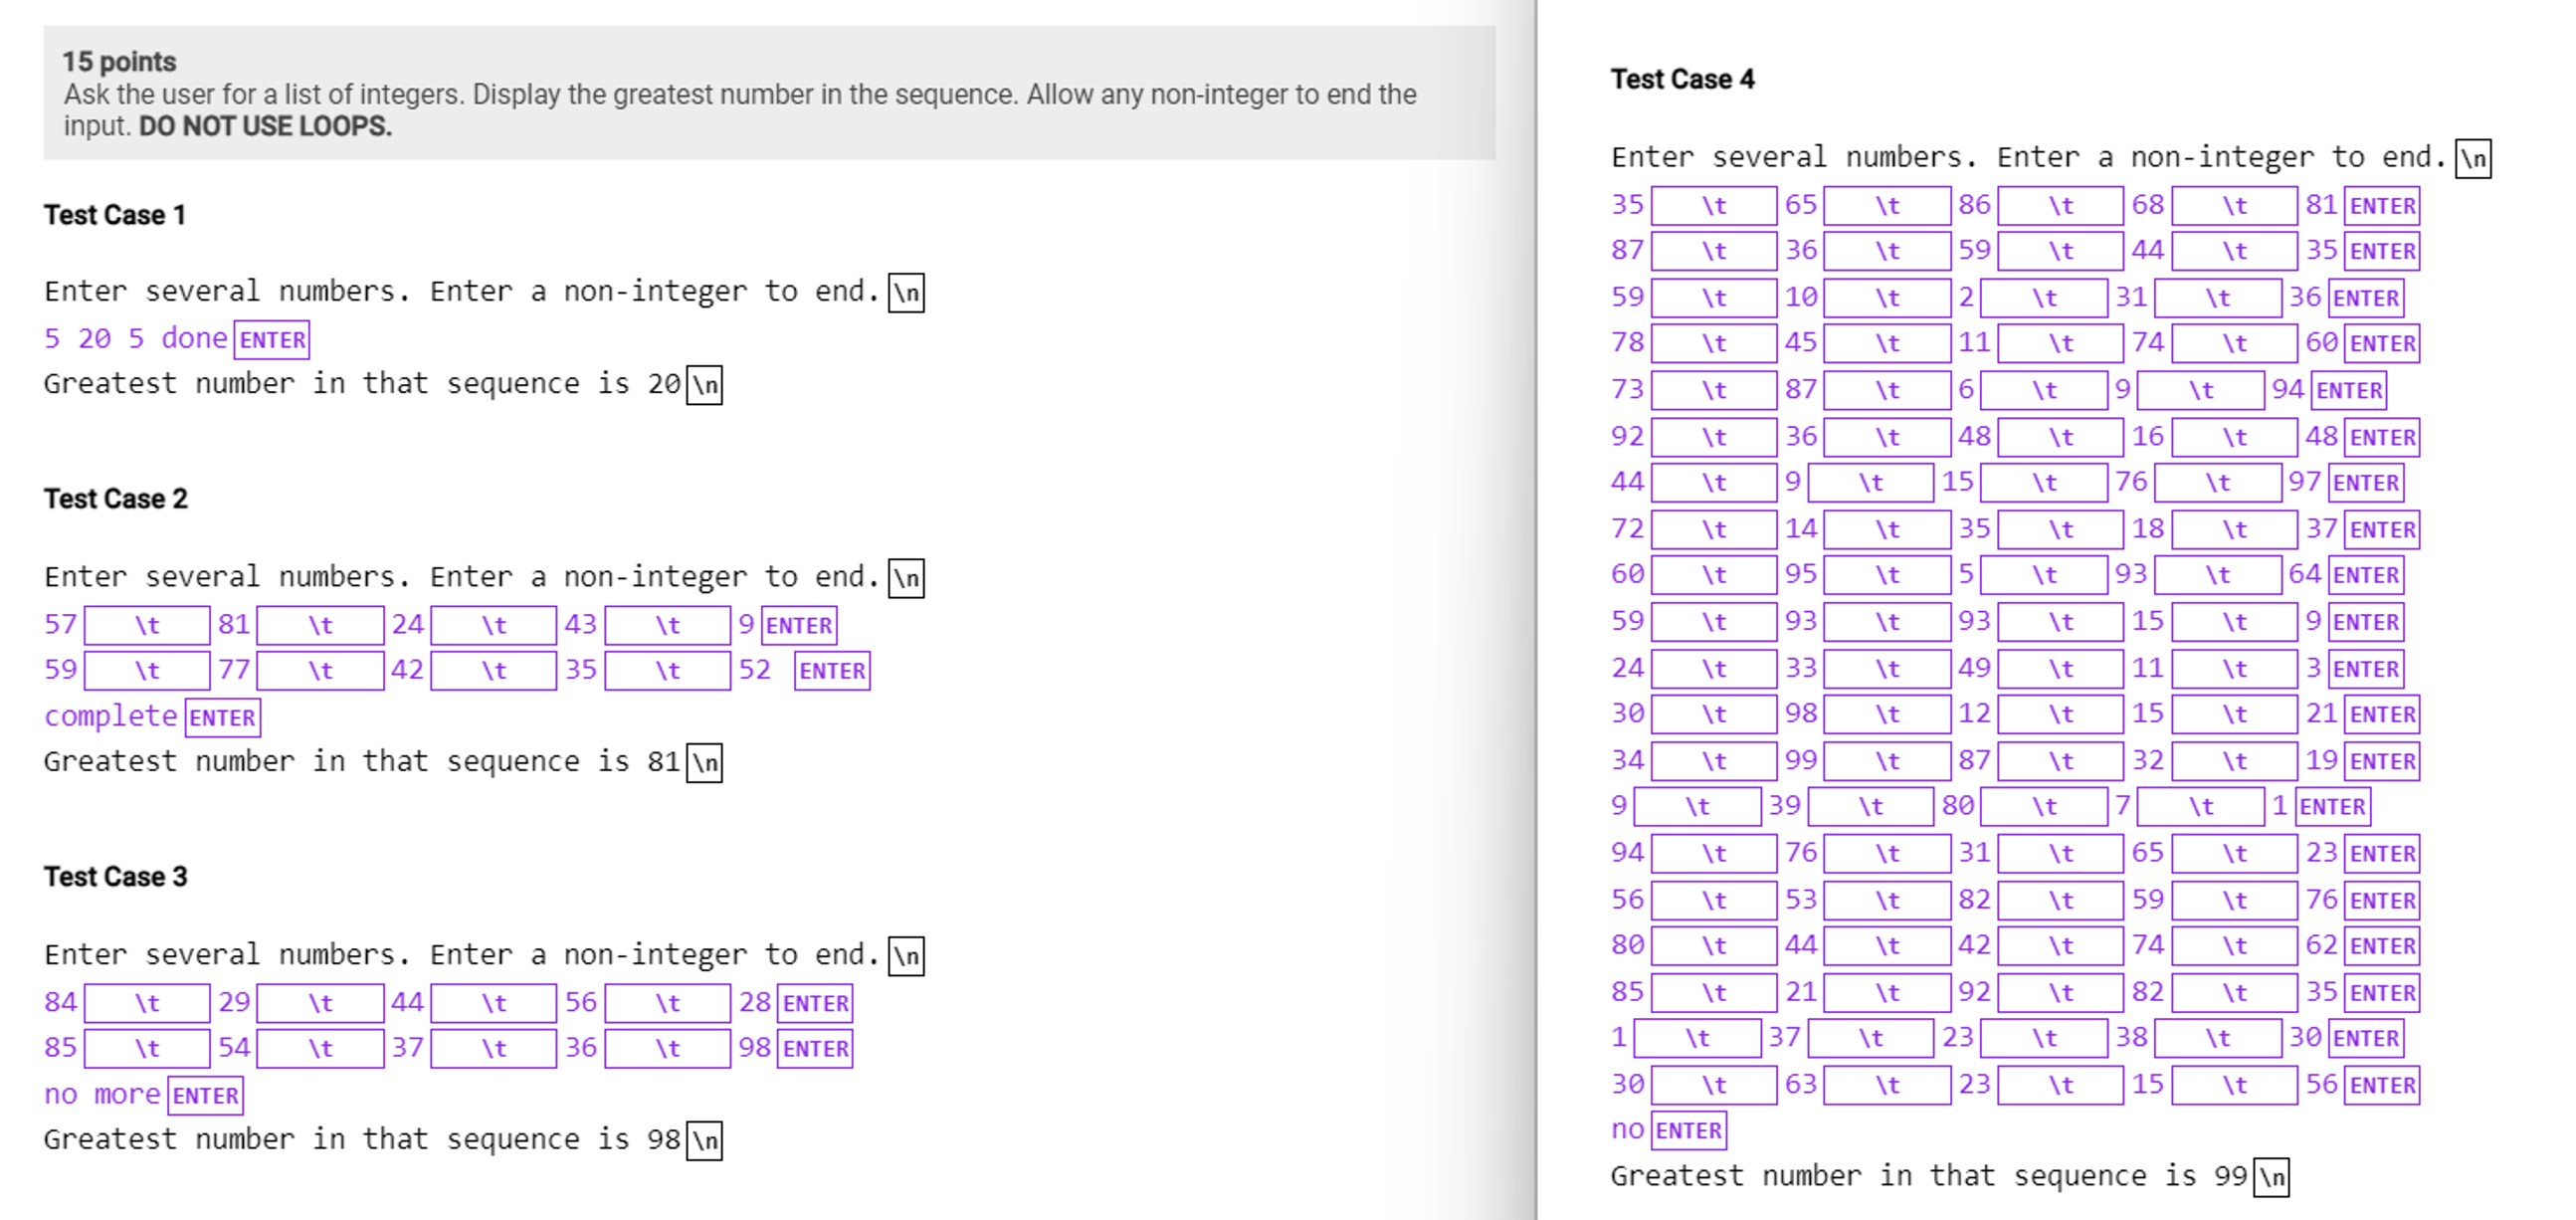This screenshot has width=2576, height=1220.
Task: Click the \n token after 'Greatest number in that sequence is 81'
Action: click(705, 762)
